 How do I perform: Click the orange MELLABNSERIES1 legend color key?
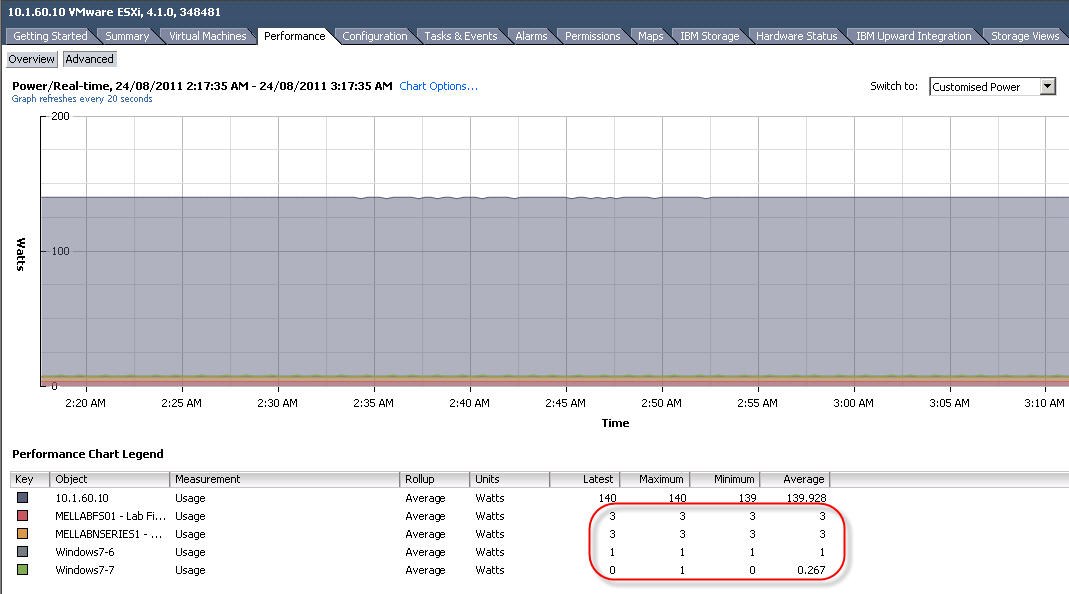click(23, 534)
